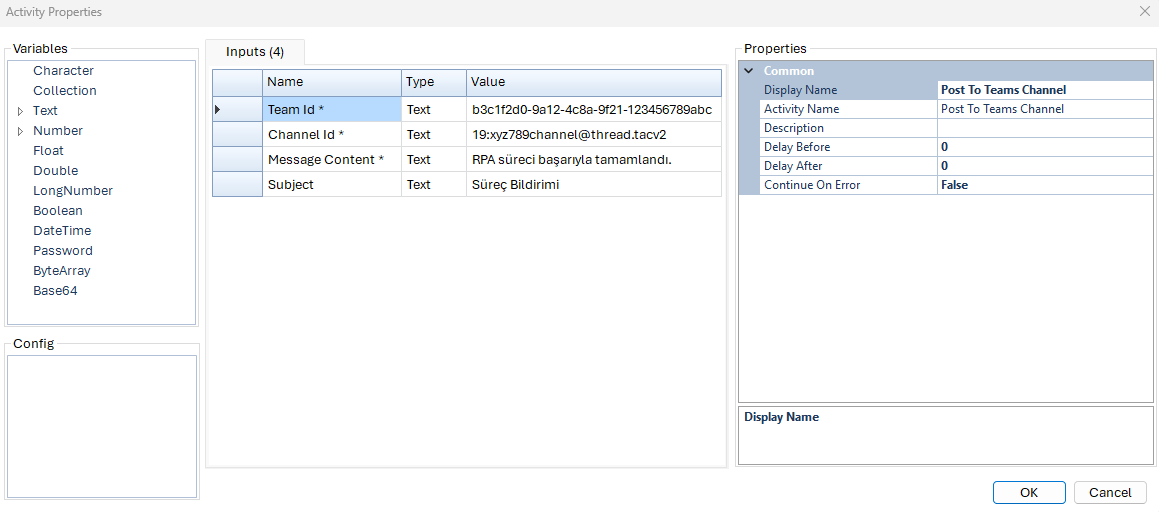Image resolution: width=1159 pixels, height=512 pixels.
Task: Edit the Subject value field
Action: click(592, 185)
